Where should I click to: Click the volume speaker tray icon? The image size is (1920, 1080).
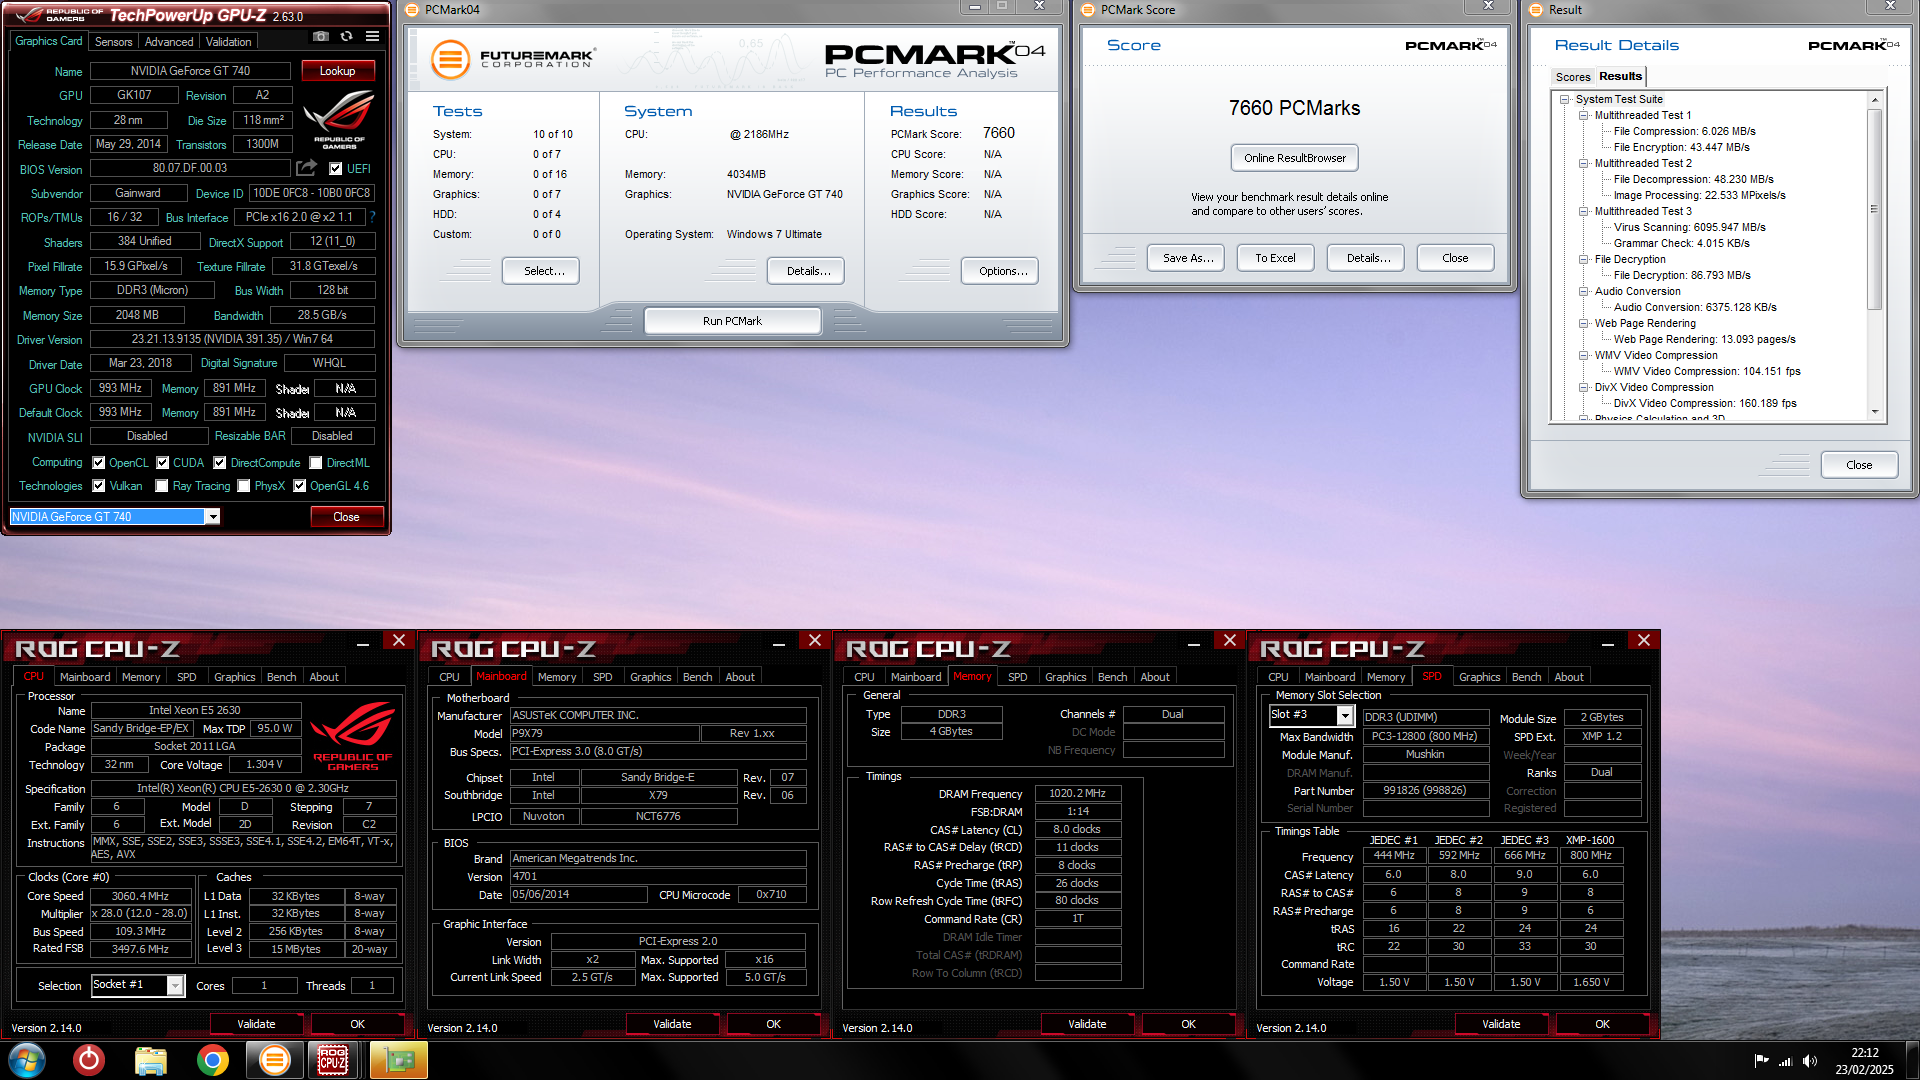pyautogui.click(x=1809, y=1061)
